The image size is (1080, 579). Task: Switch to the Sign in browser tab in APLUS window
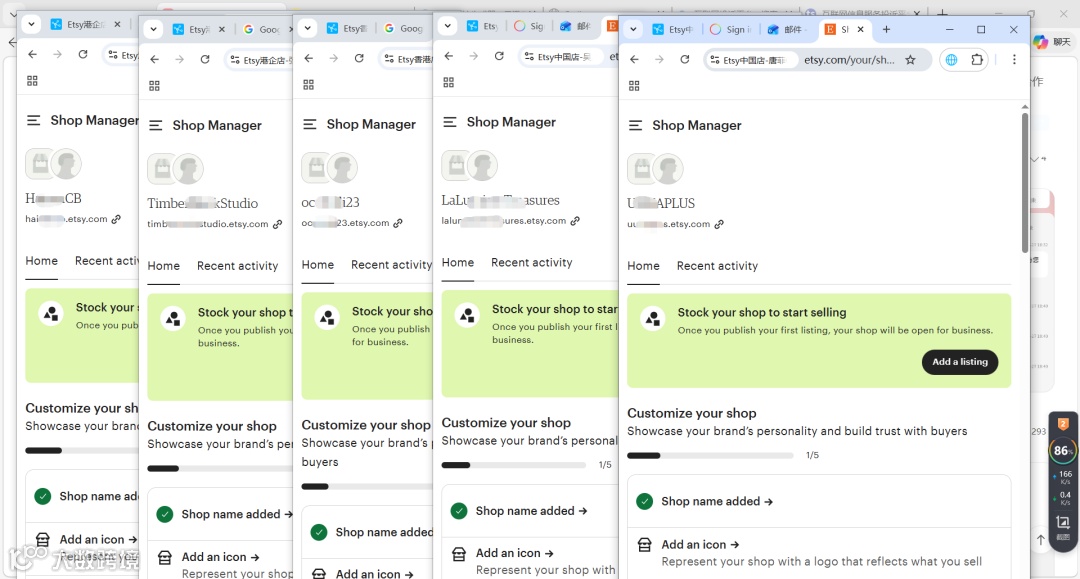tap(731, 30)
